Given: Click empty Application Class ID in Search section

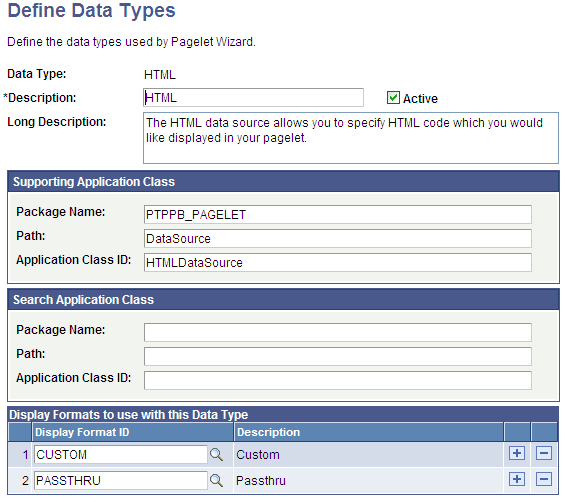Looking at the screenshot, I should click(338, 380).
